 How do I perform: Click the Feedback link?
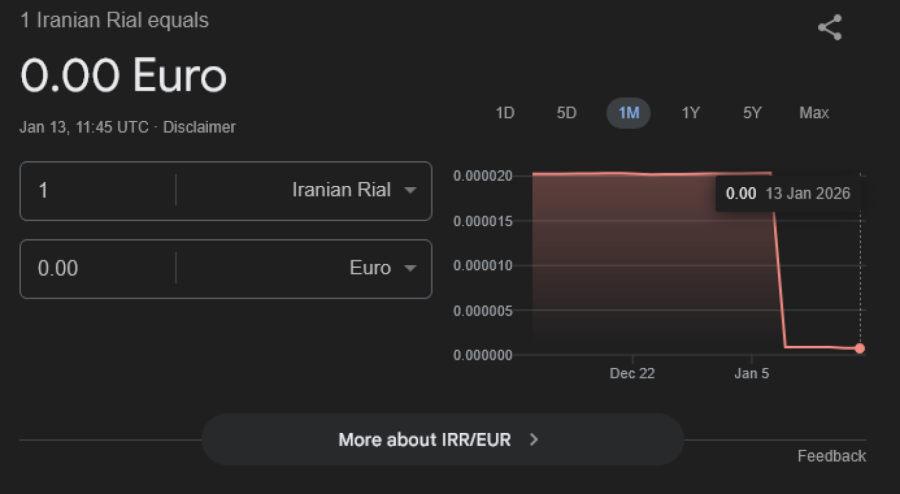pos(831,456)
